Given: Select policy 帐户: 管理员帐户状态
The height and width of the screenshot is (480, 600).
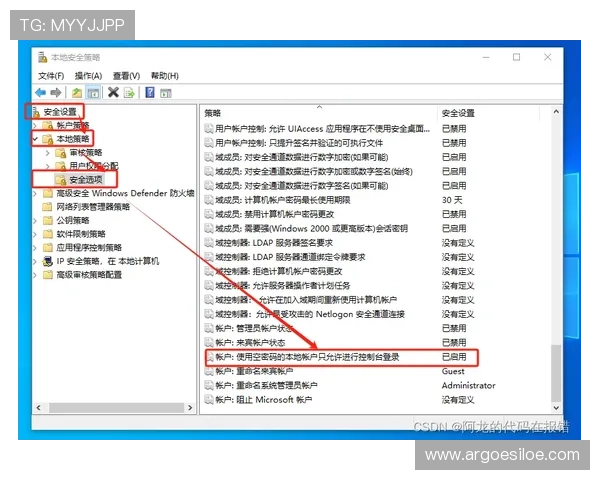Looking at the screenshot, I should pos(254,328).
